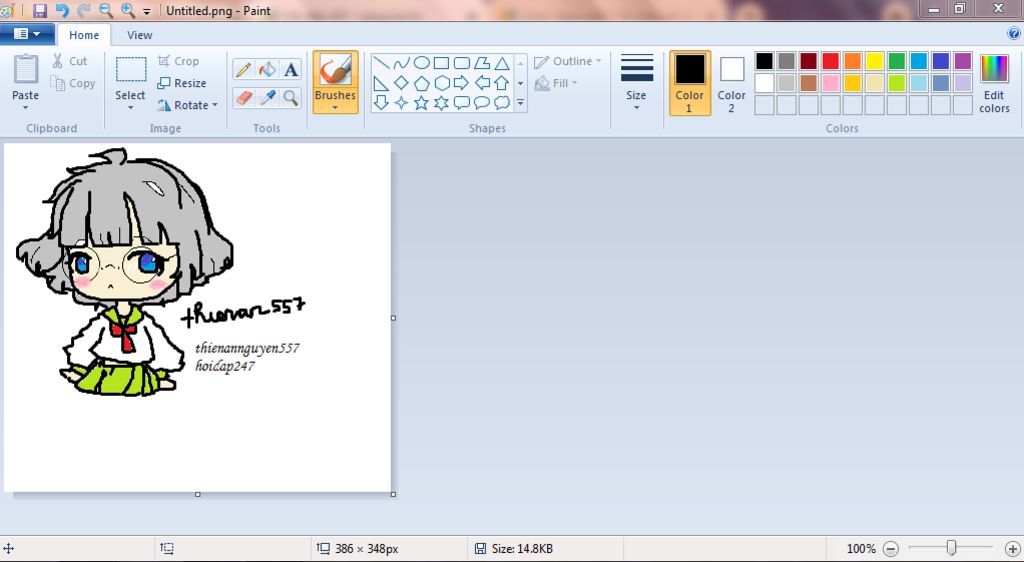The width and height of the screenshot is (1024, 562).
Task: Open the Select dropdown arrow
Action: pos(130,108)
